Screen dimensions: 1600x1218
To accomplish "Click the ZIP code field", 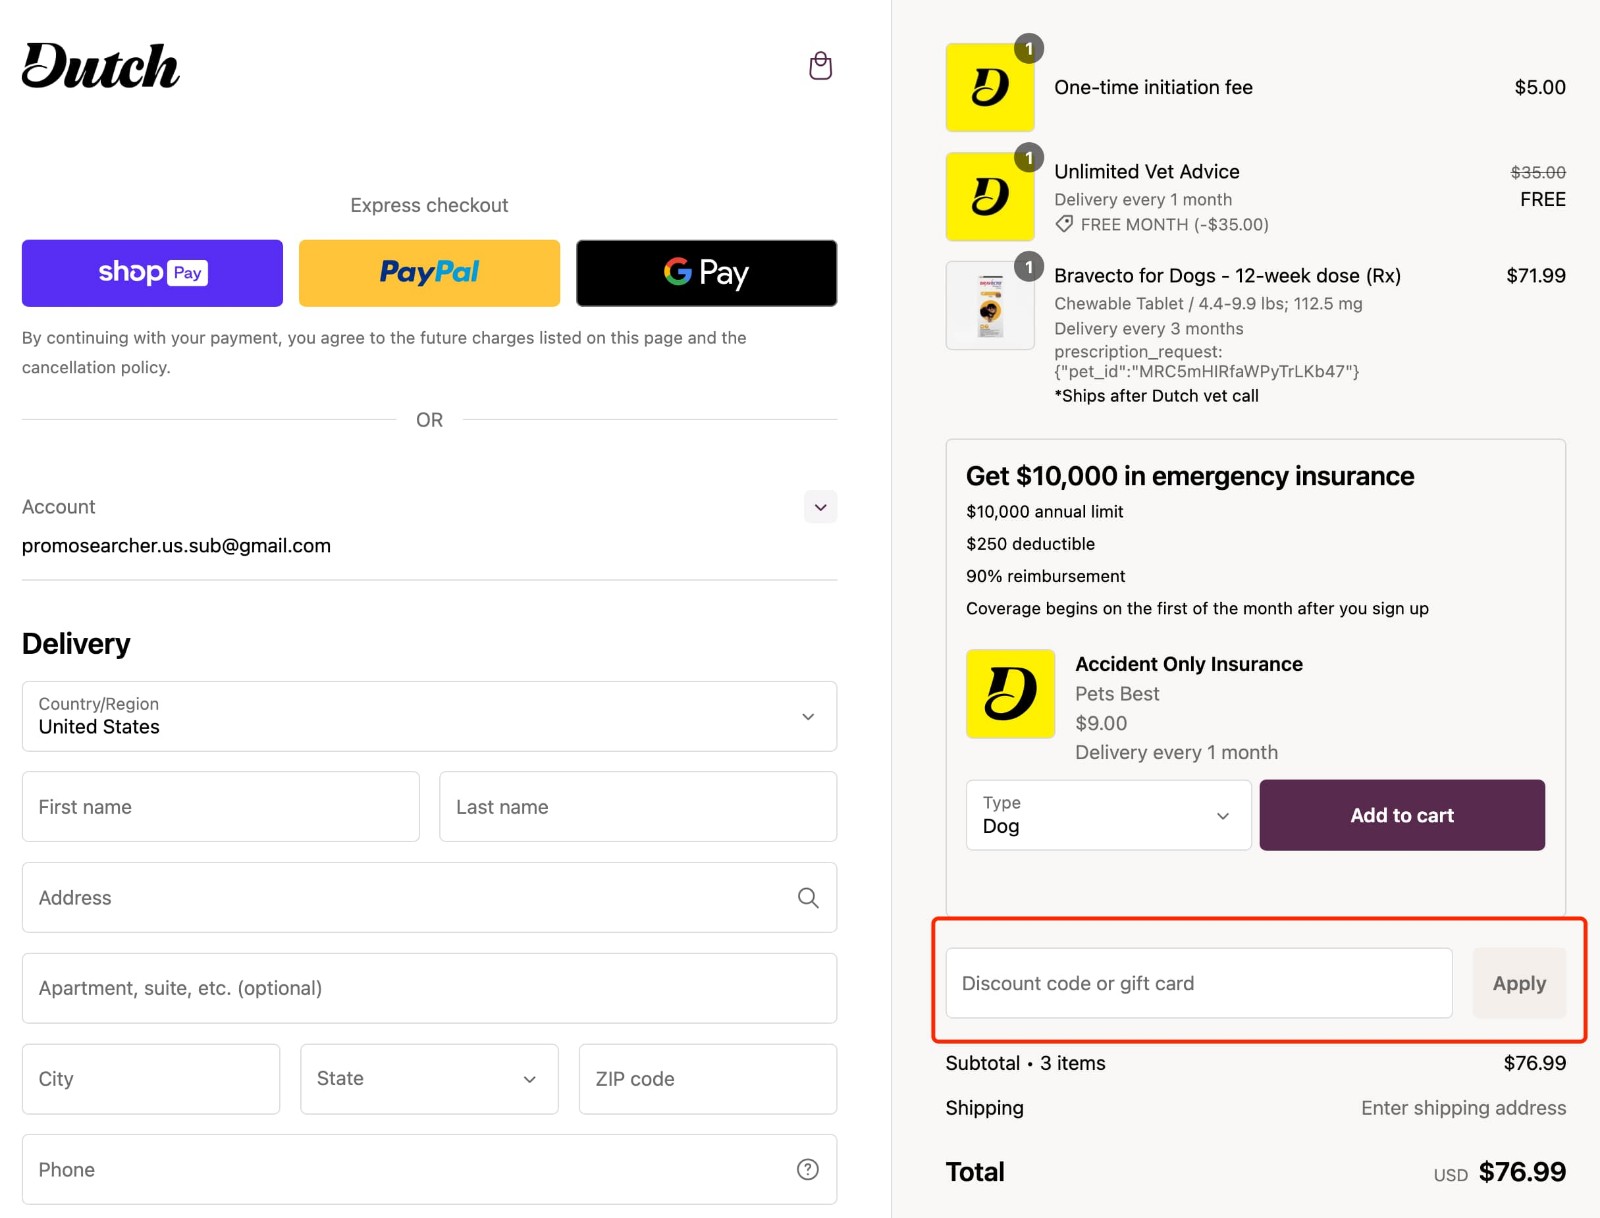I will (706, 1079).
